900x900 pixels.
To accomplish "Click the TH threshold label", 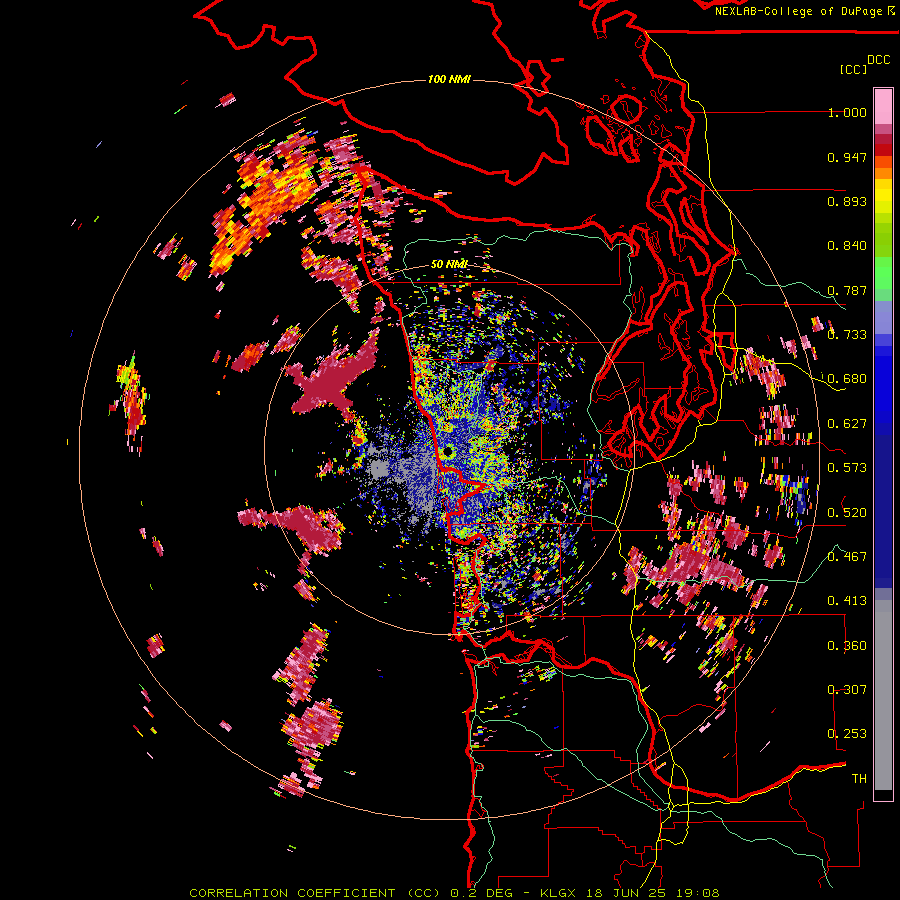I will pos(859,779).
